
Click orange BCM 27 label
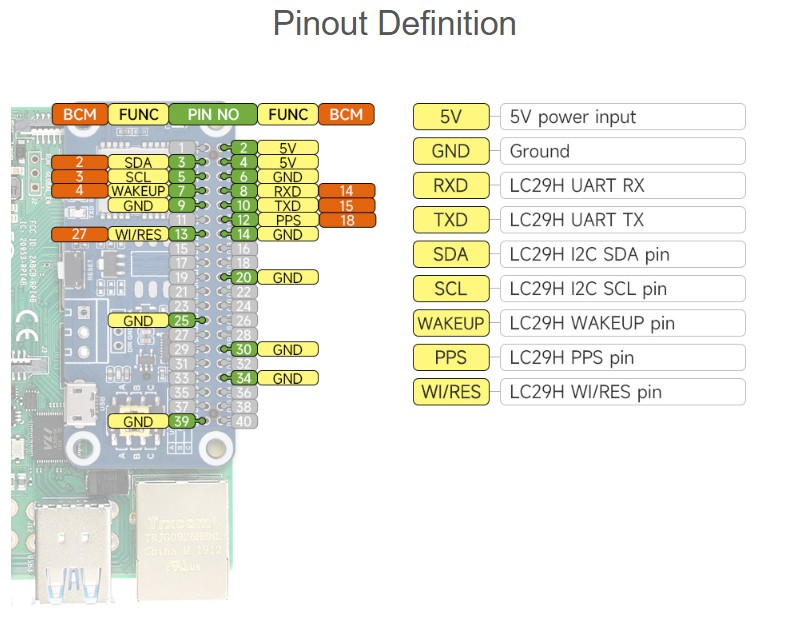click(x=80, y=234)
